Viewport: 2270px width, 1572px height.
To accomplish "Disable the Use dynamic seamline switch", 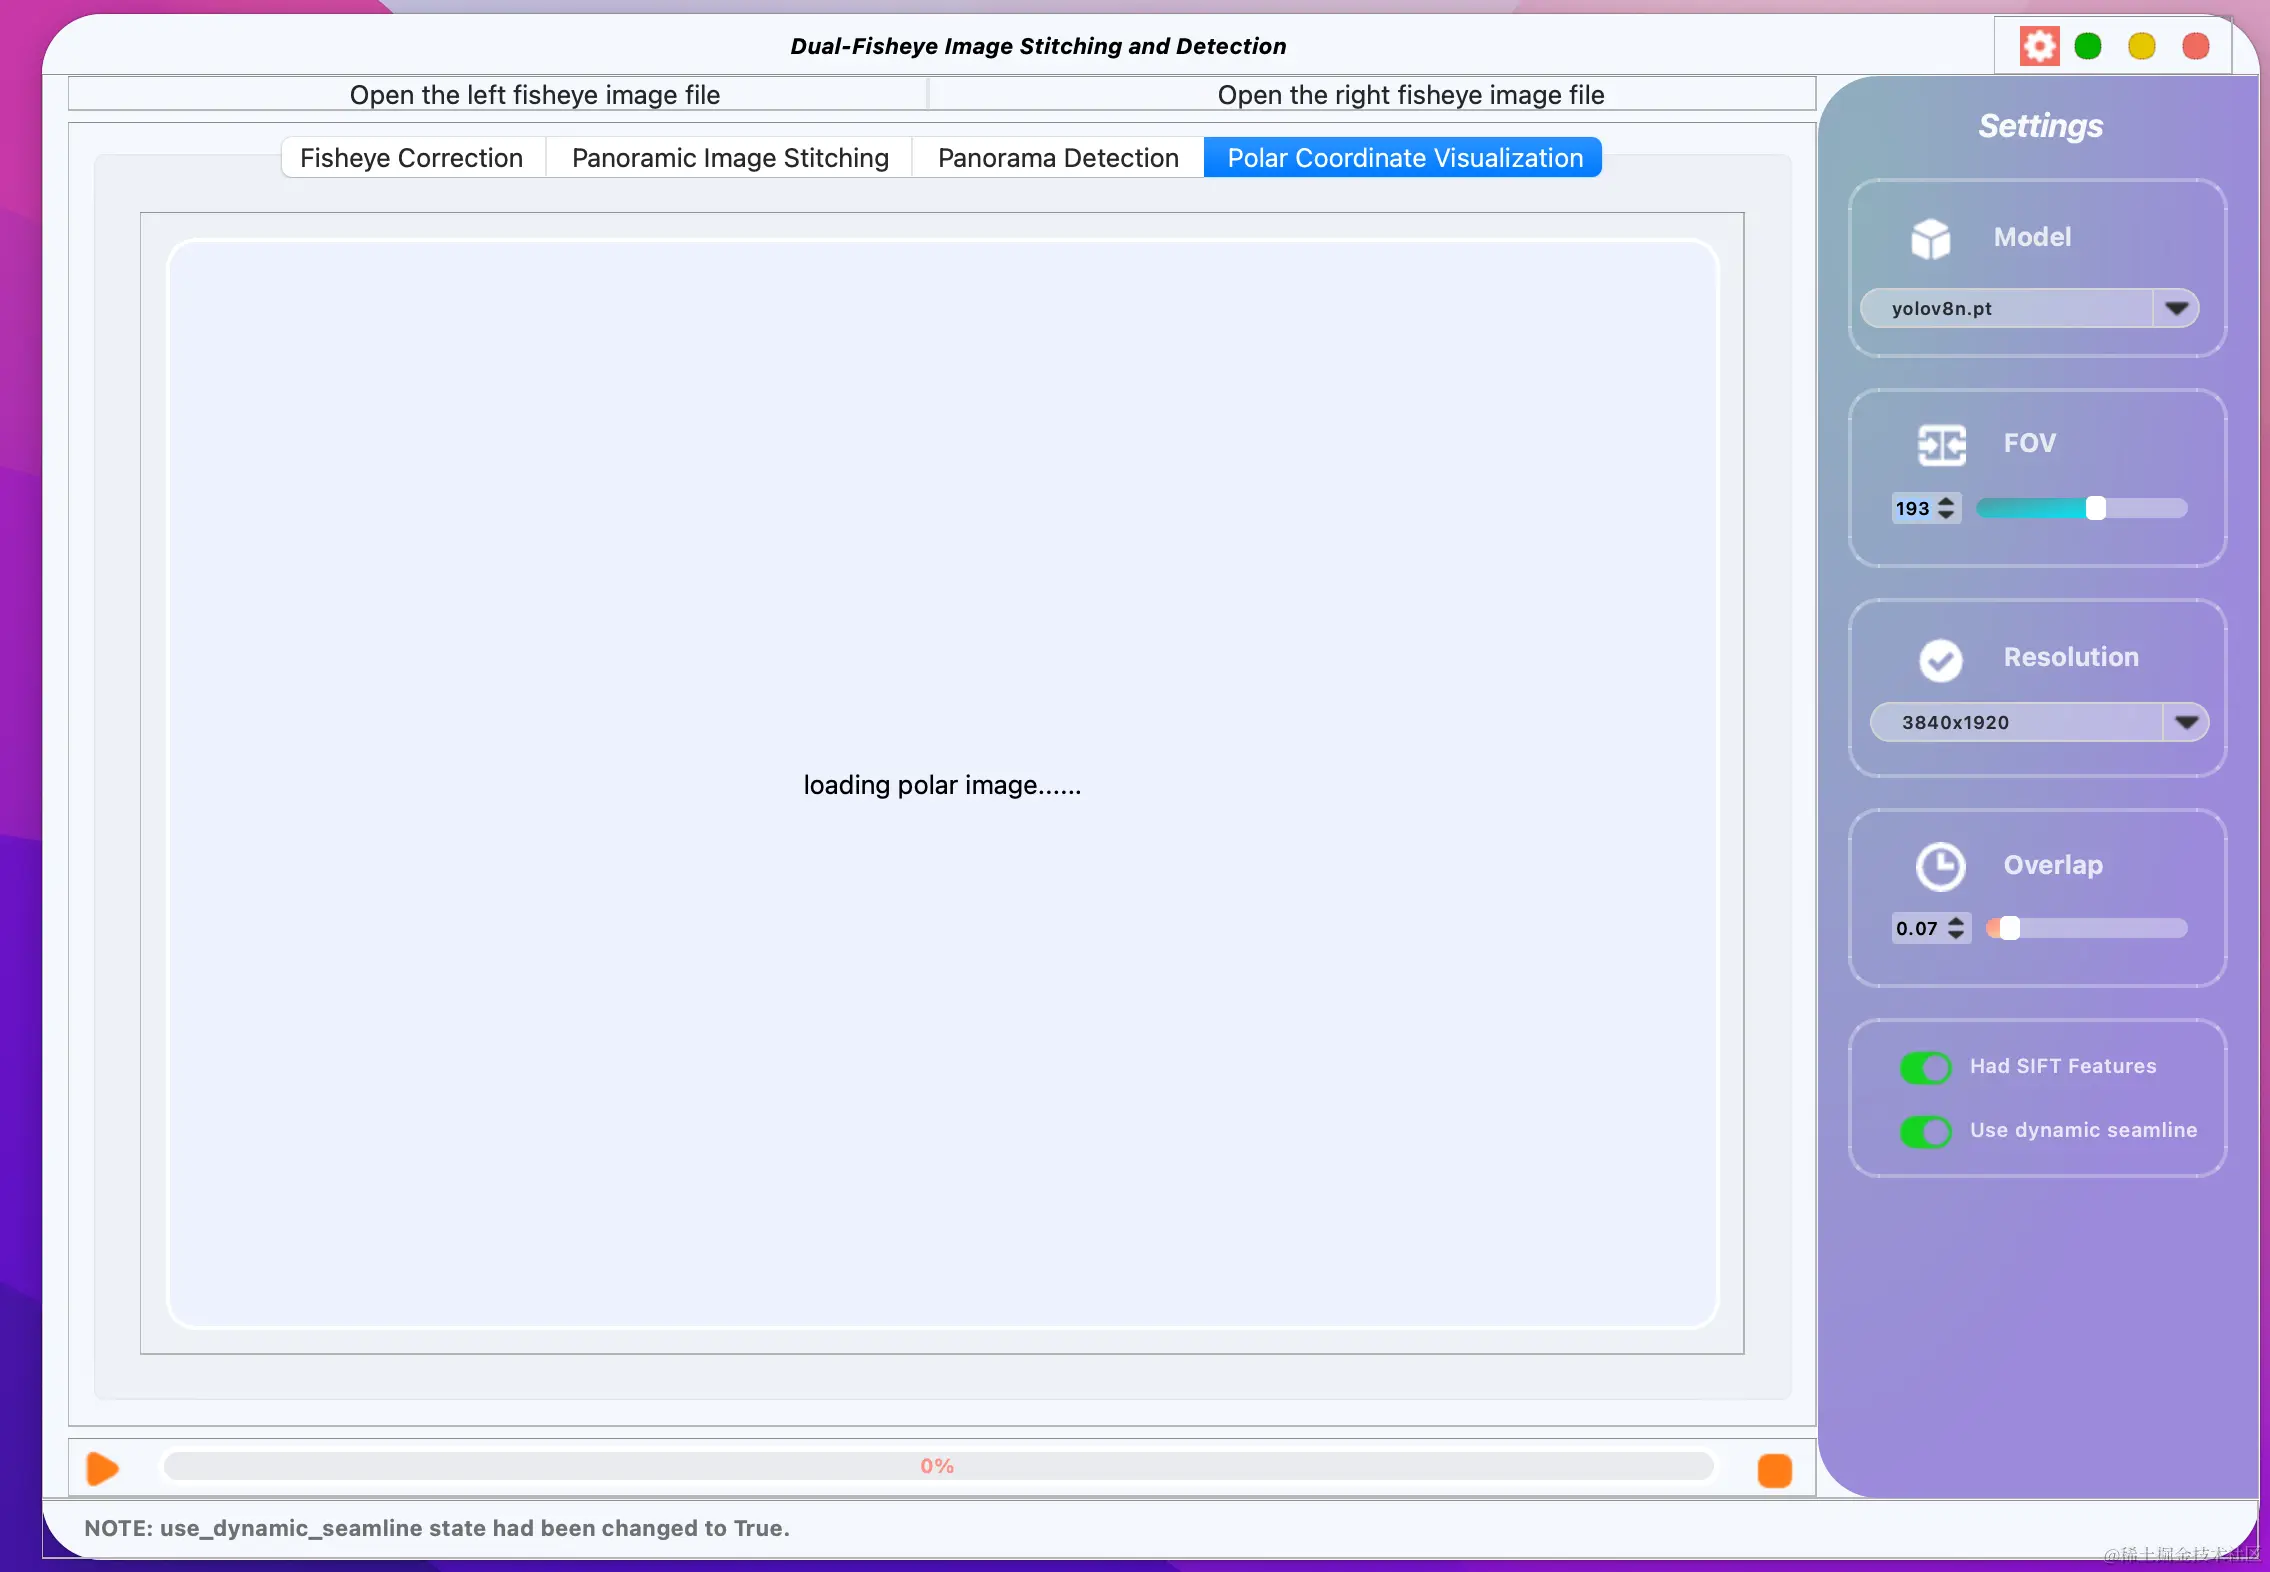I will coord(1925,1131).
